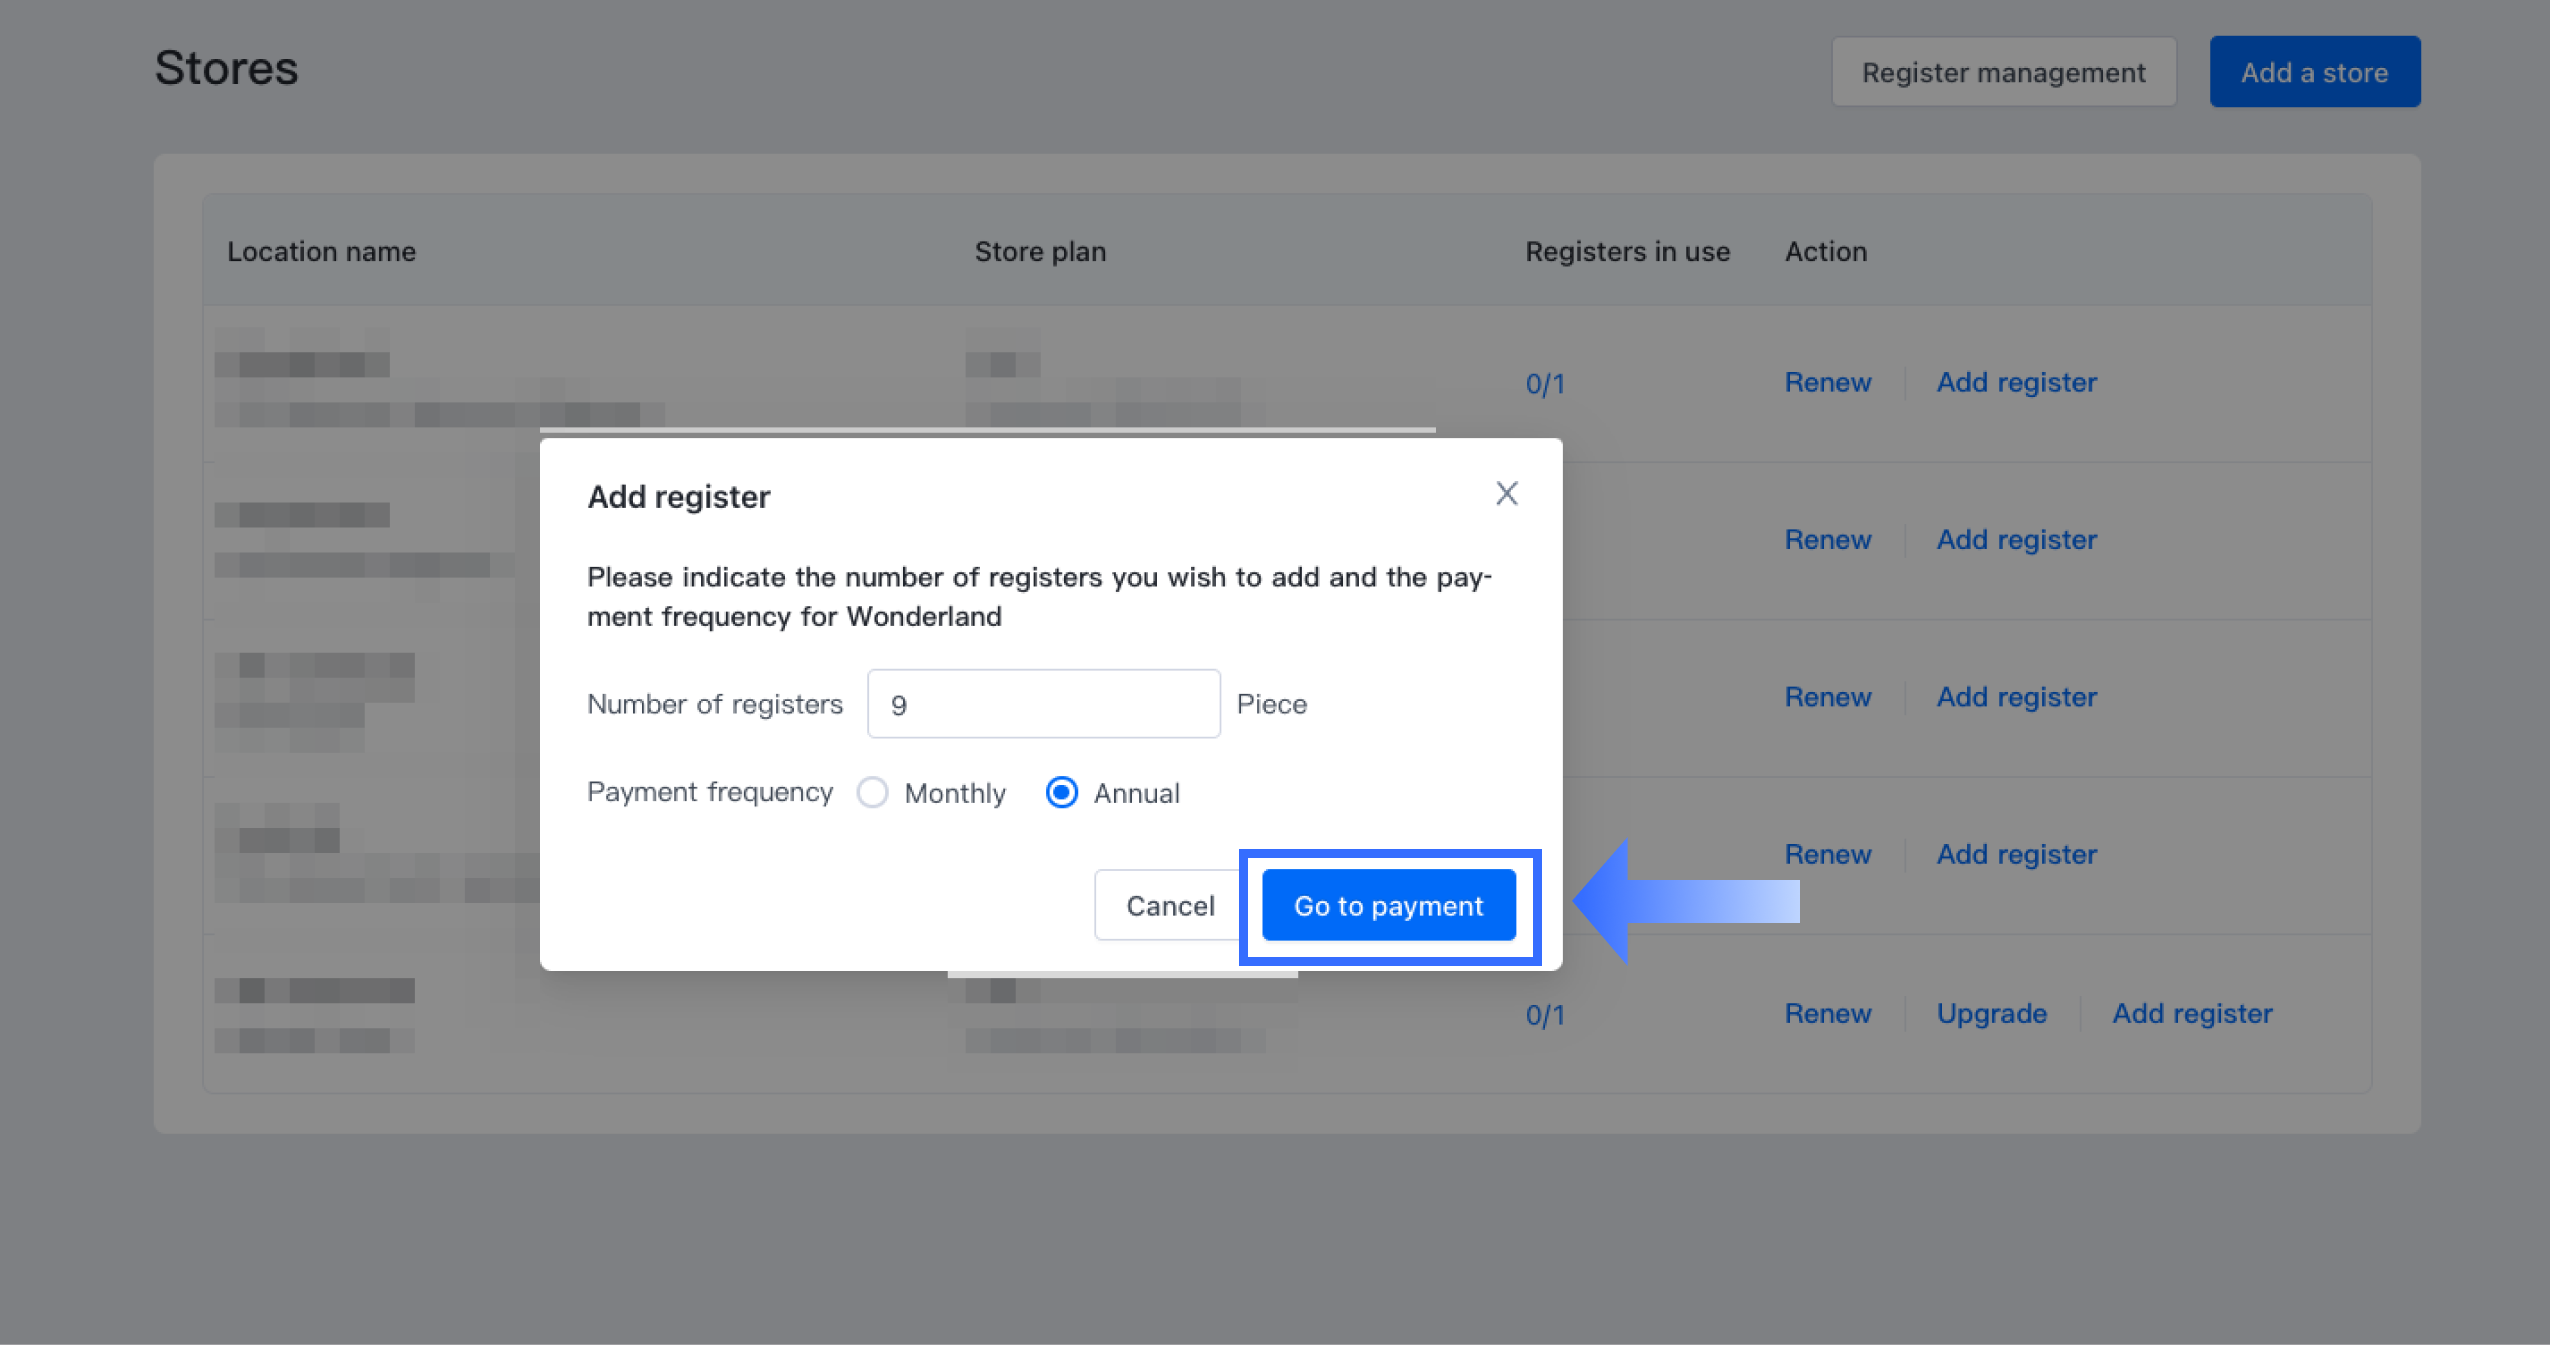Click Add register in the fourth row

[2016, 854]
